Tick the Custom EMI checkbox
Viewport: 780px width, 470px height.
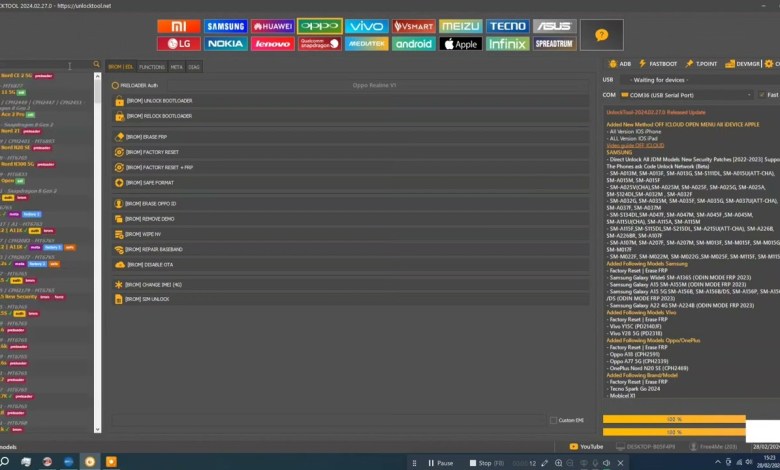tap(553, 420)
